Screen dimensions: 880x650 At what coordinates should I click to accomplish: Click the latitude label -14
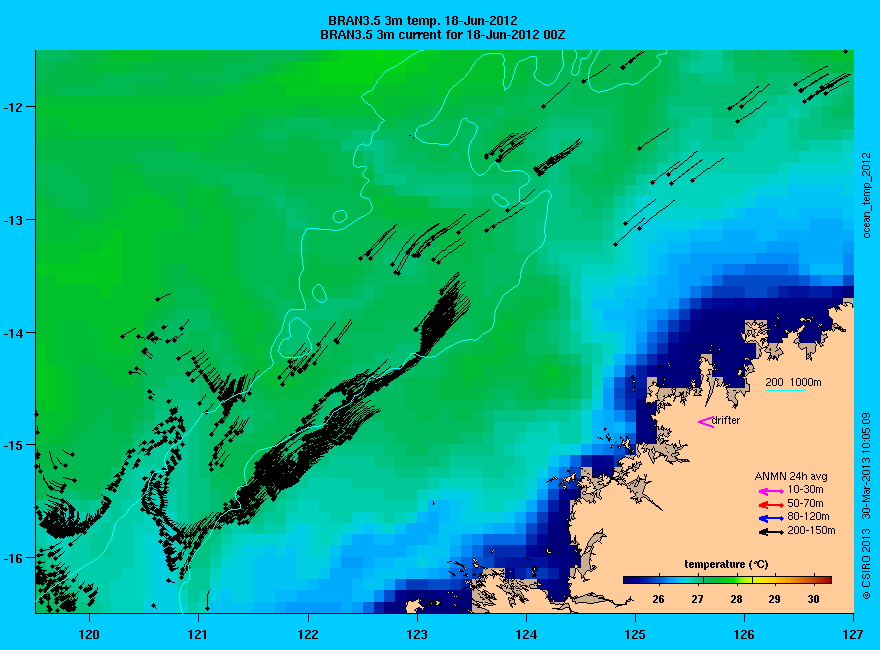[12, 333]
